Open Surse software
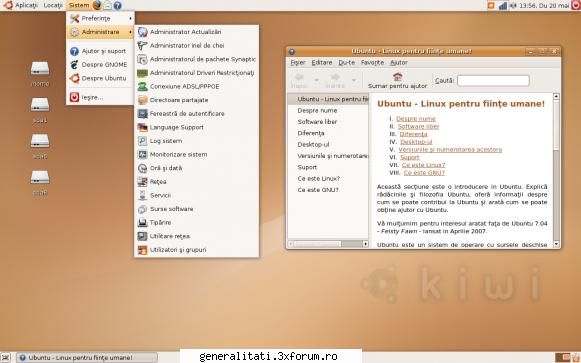The image size is (581, 363). coord(196,209)
